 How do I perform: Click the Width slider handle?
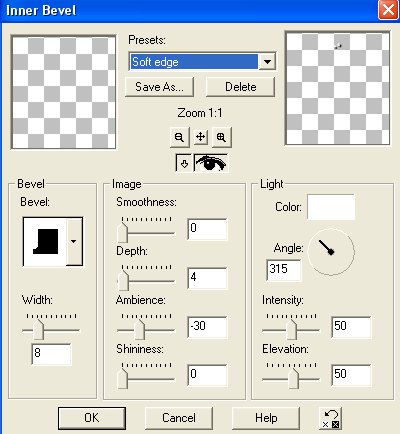[39, 329]
